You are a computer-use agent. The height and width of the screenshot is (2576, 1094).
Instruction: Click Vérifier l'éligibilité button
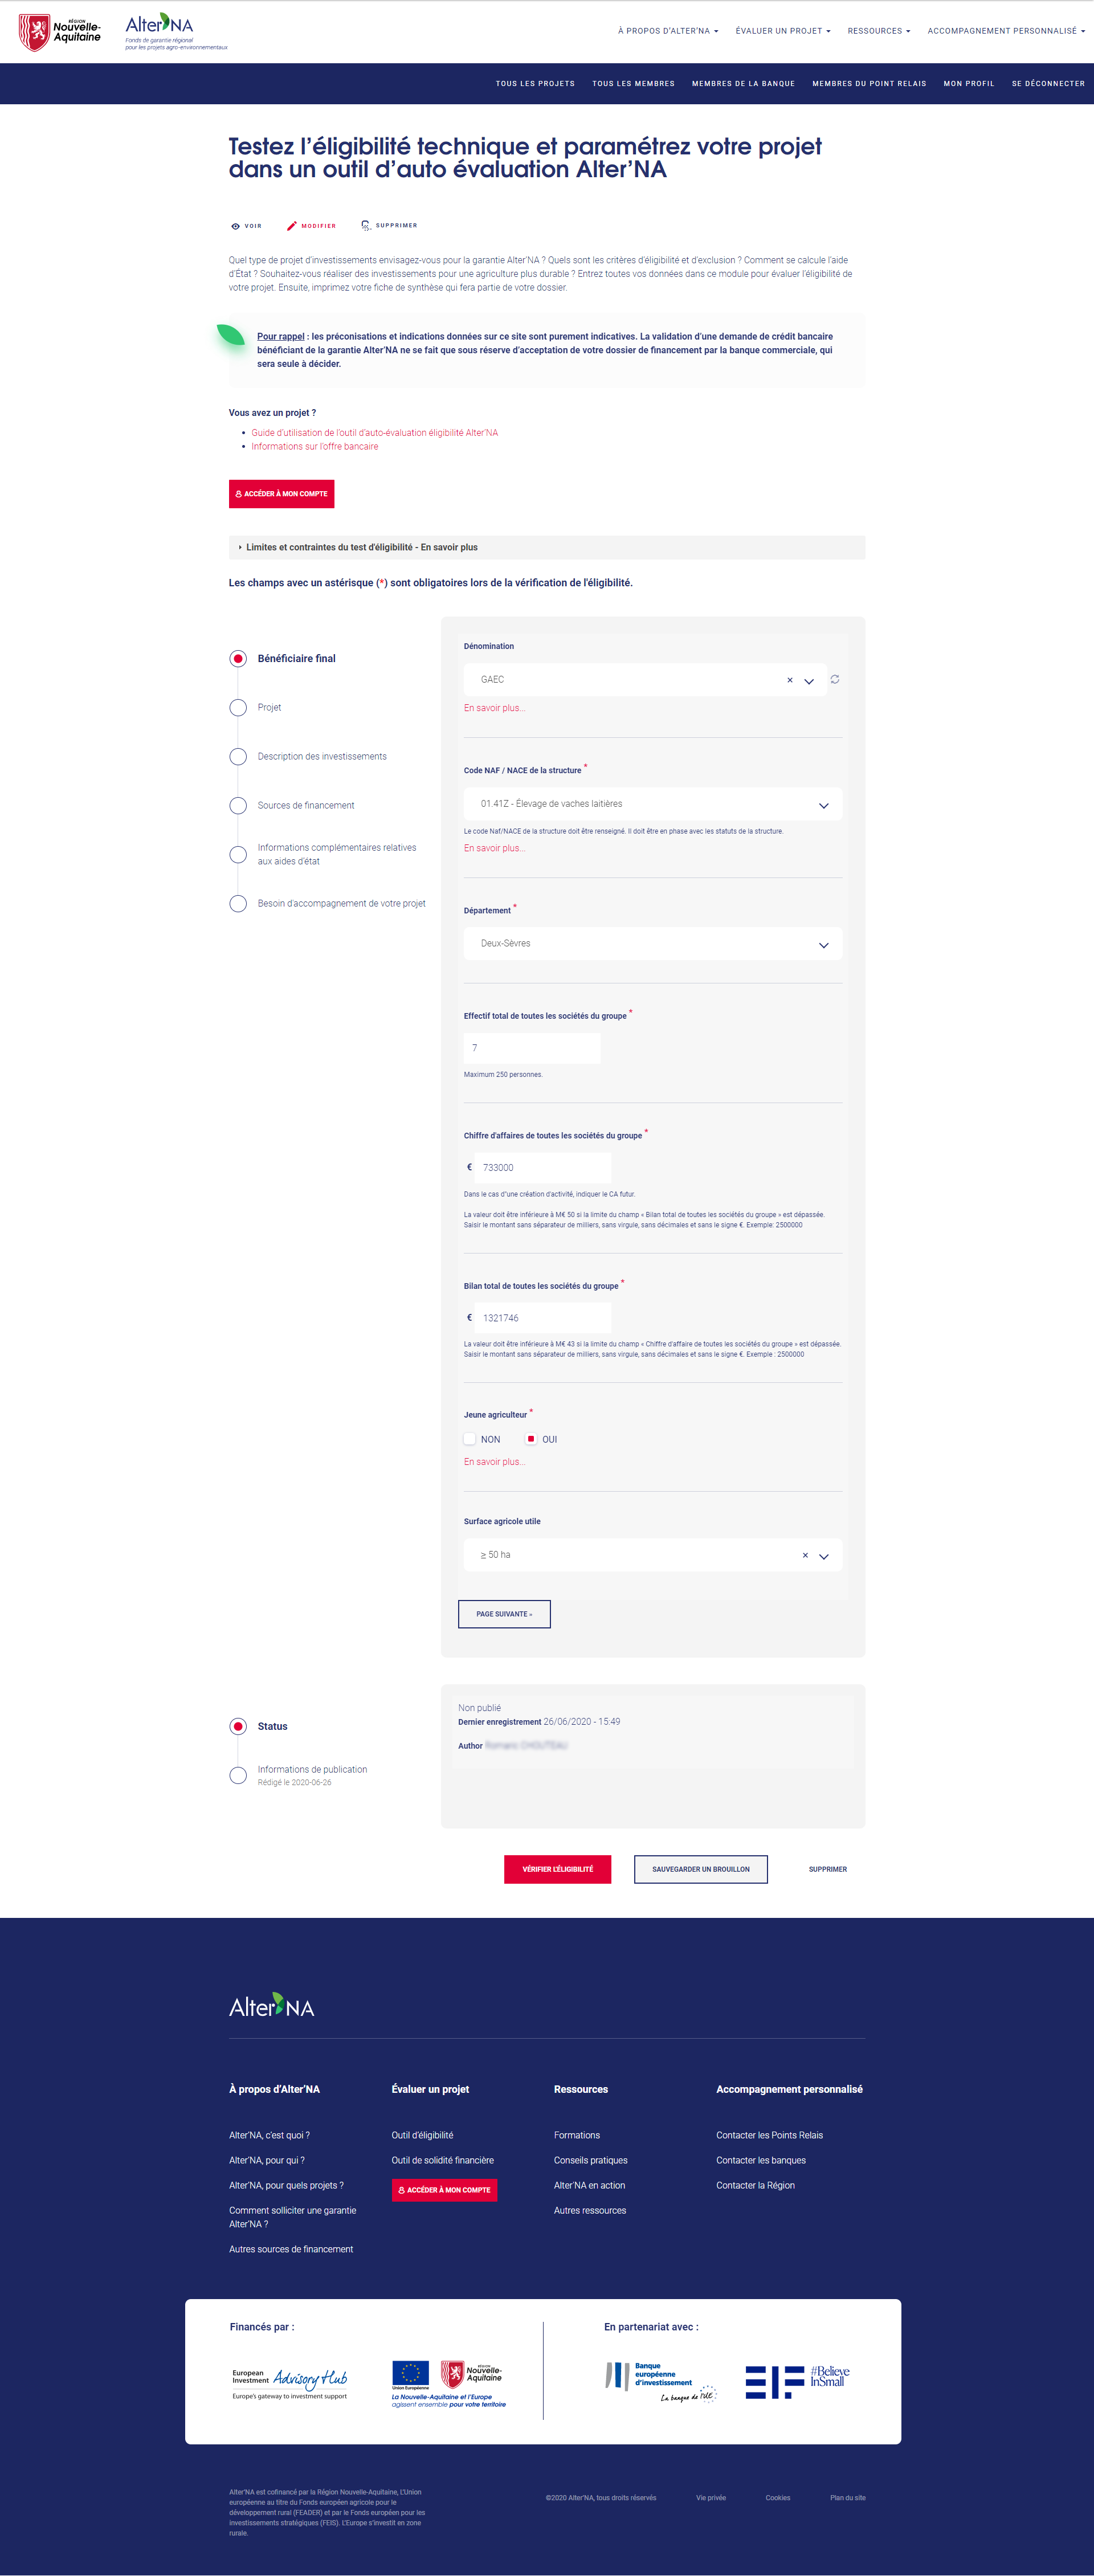tap(557, 1869)
